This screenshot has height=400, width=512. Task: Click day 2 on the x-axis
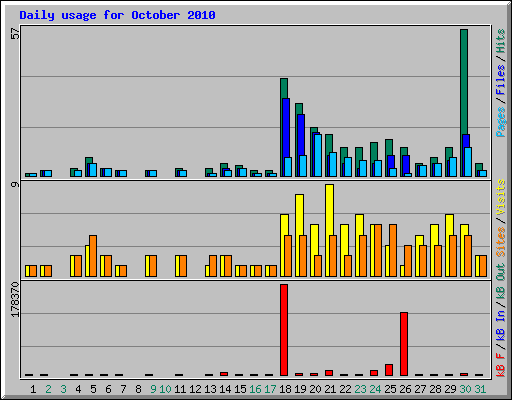(x=48, y=389)
